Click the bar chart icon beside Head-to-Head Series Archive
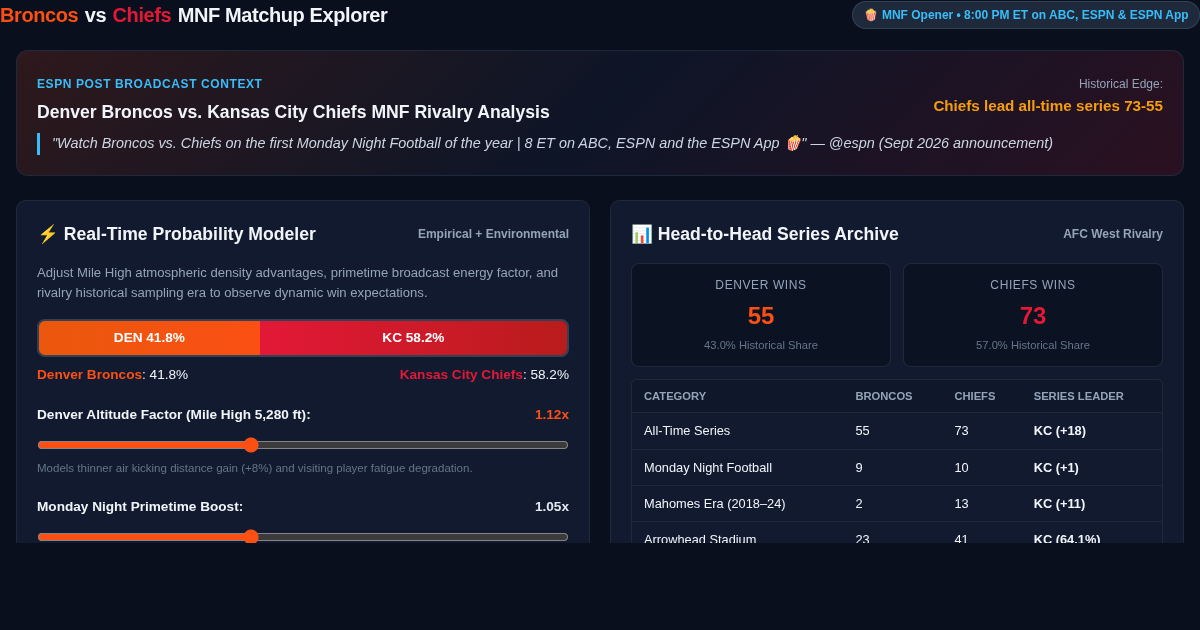1200x630 pixels. (641, 234)
